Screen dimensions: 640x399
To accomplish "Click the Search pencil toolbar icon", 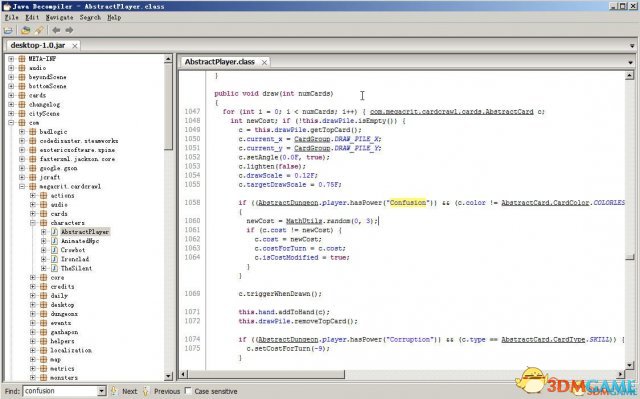I will click(x=39, y=30).
